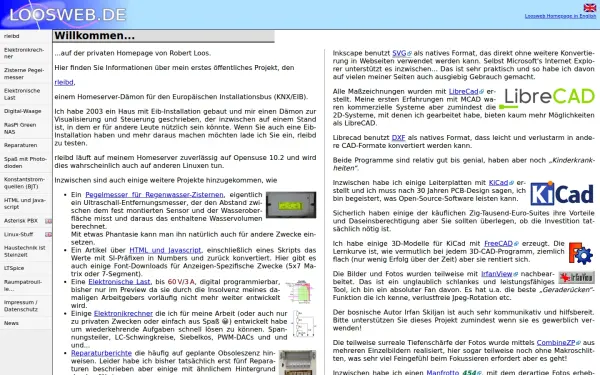The height and width of the screenshot is (375, 600).
Task: Open Elektronische Last sidebar entry
Action: click(x=26, y=94)
